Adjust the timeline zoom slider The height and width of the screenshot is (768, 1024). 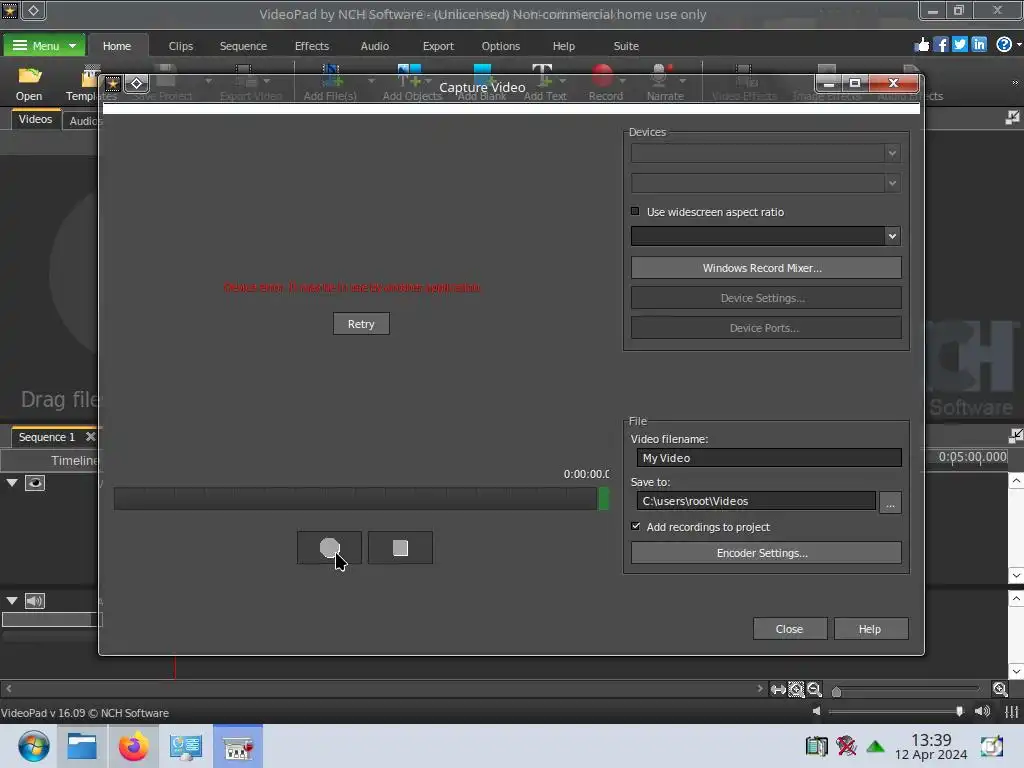pos(837,692)
